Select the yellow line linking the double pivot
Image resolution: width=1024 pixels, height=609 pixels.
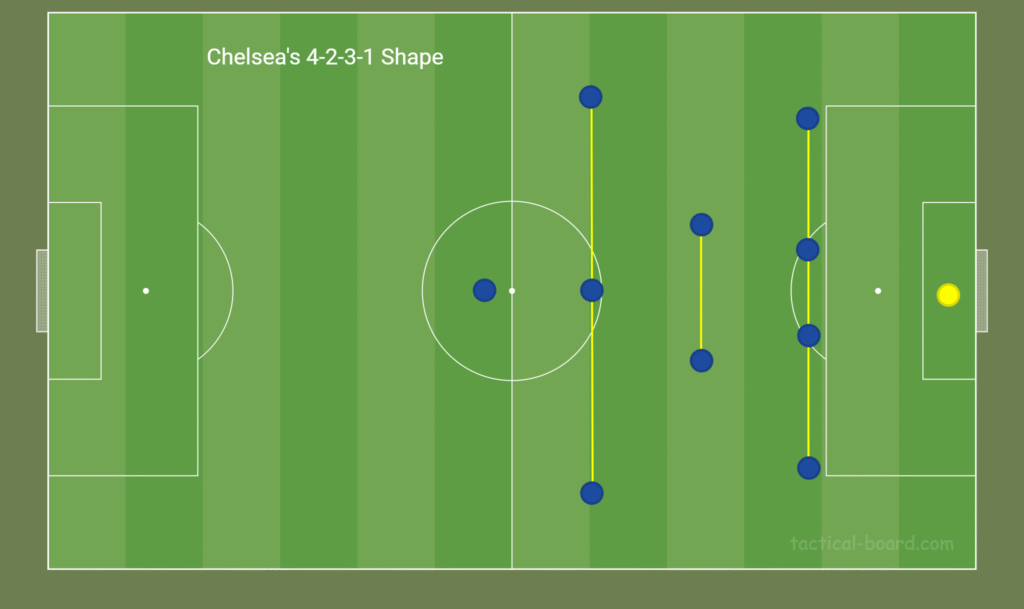(701, 292)
